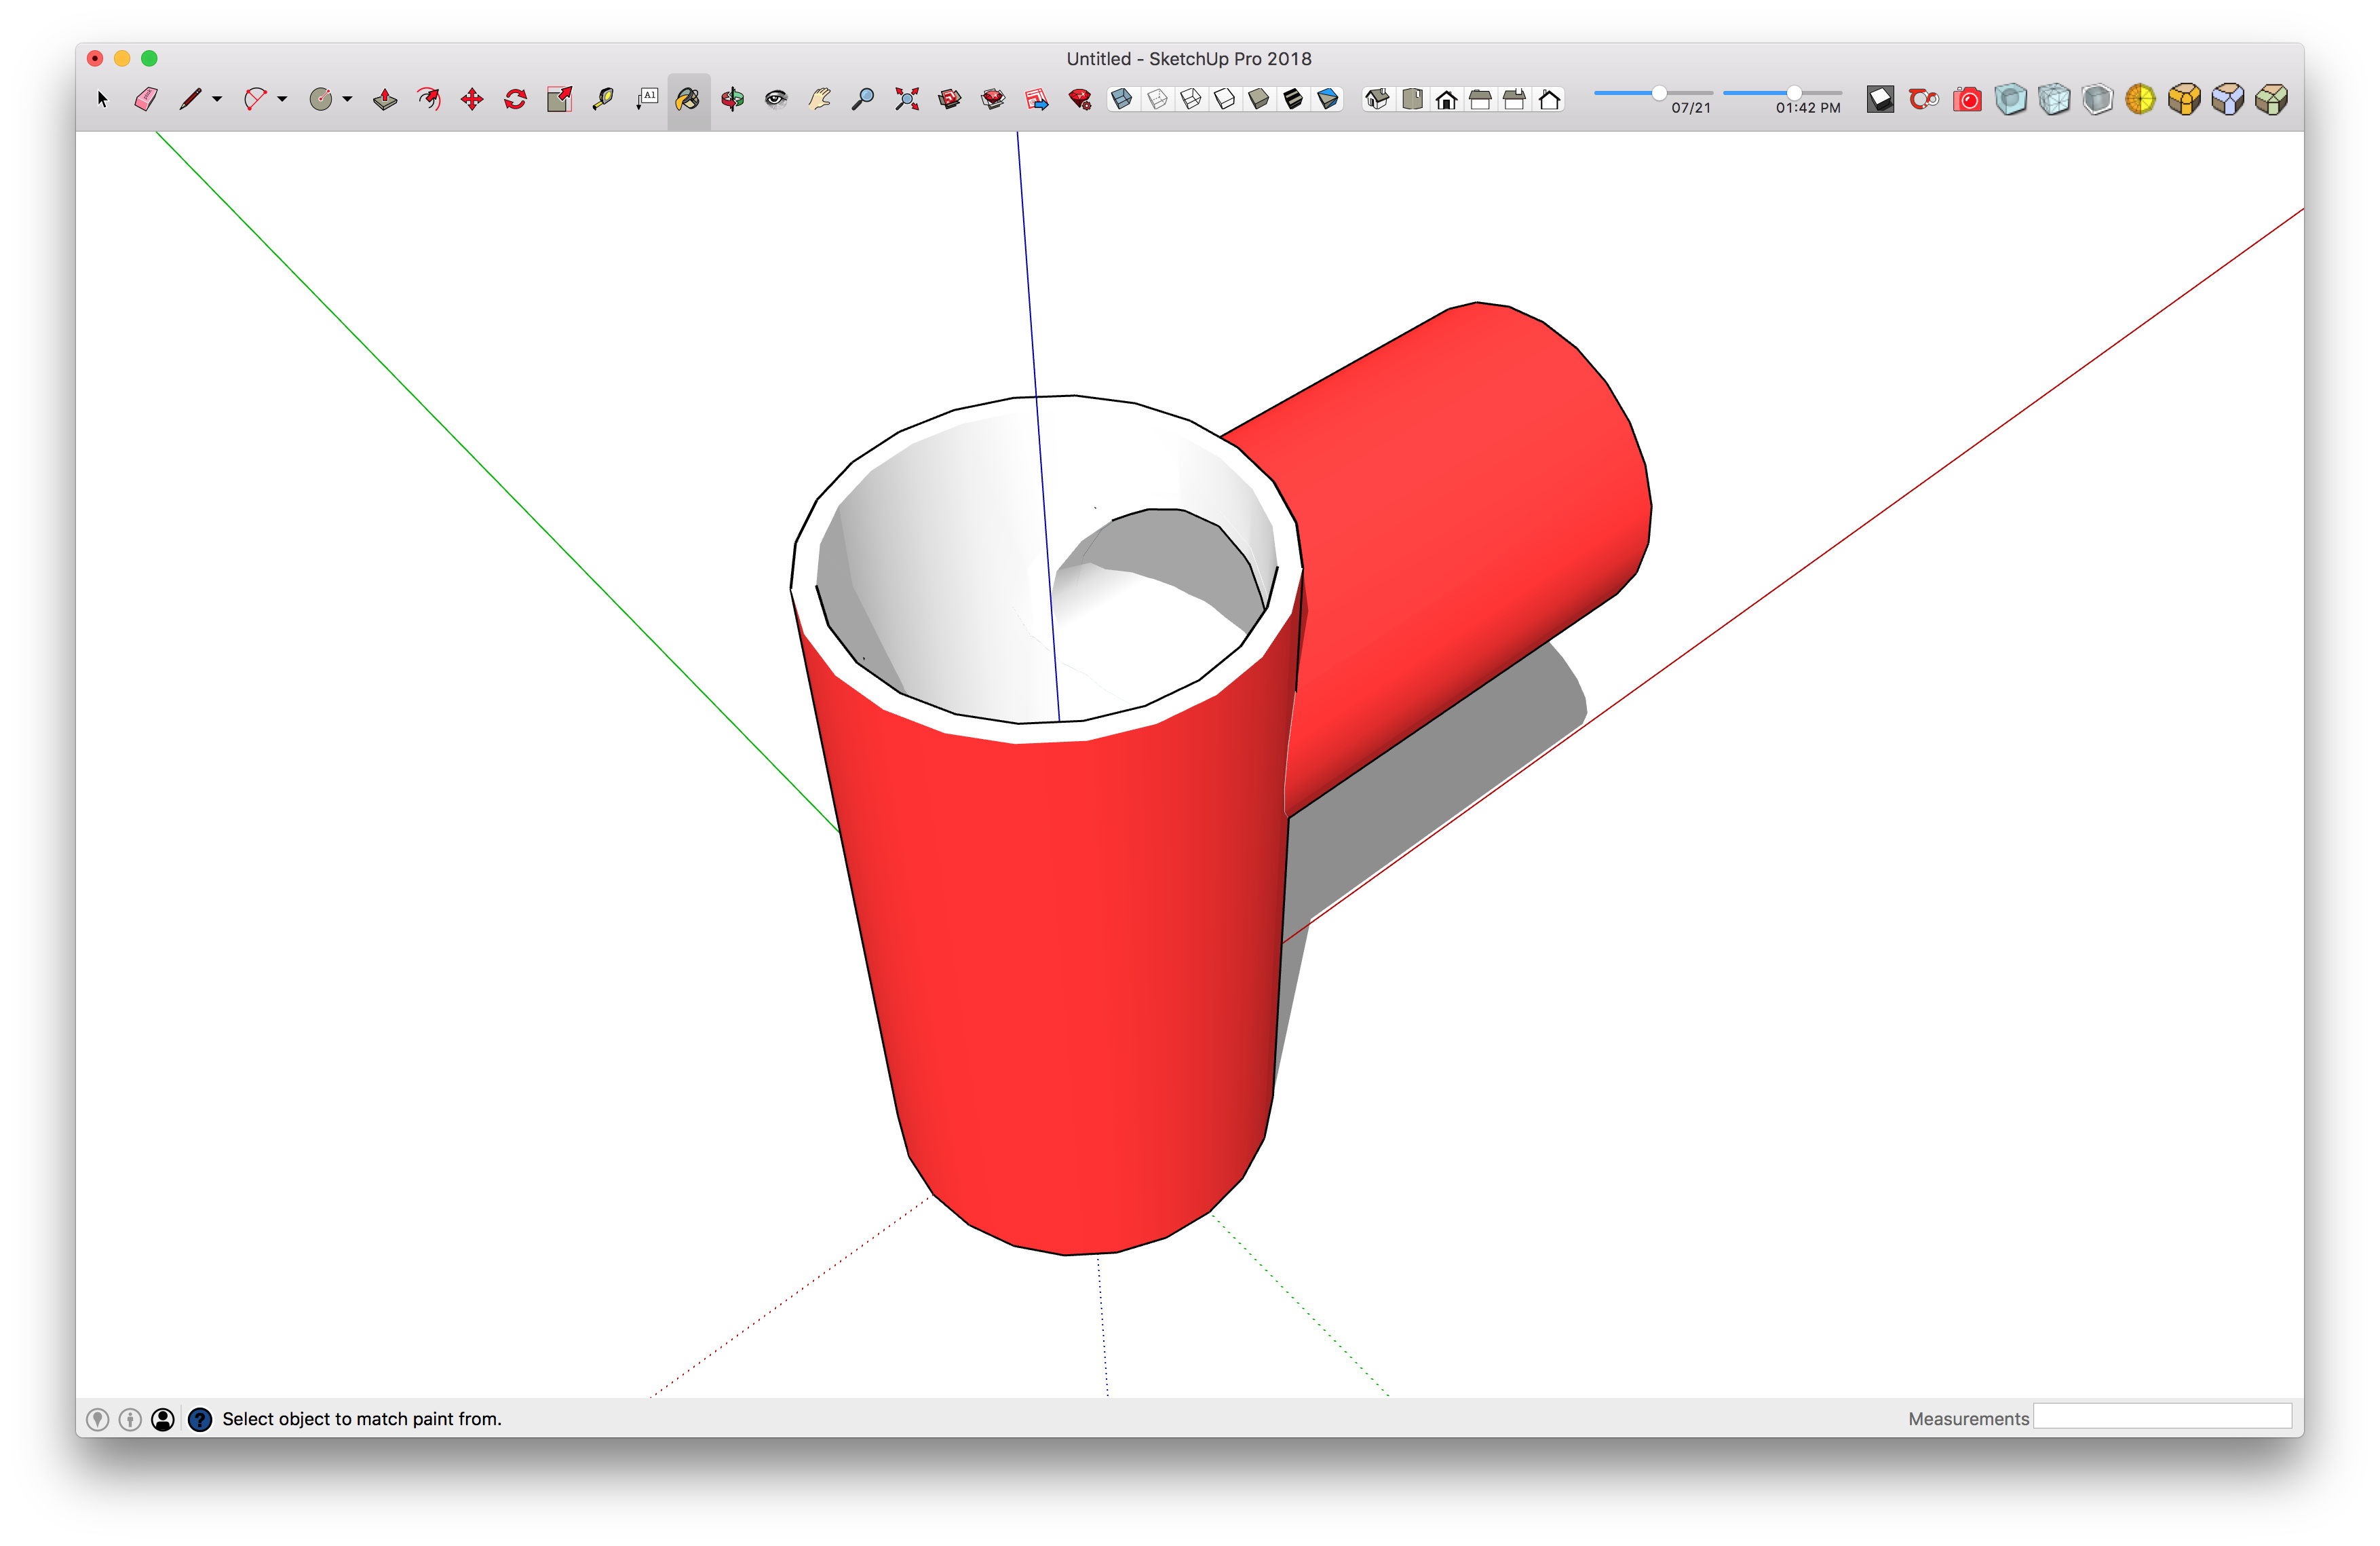Open the Extension Manager ruby gear icon
The width and height of the screenshot is (2380, 1546).
click(1080, 99)
